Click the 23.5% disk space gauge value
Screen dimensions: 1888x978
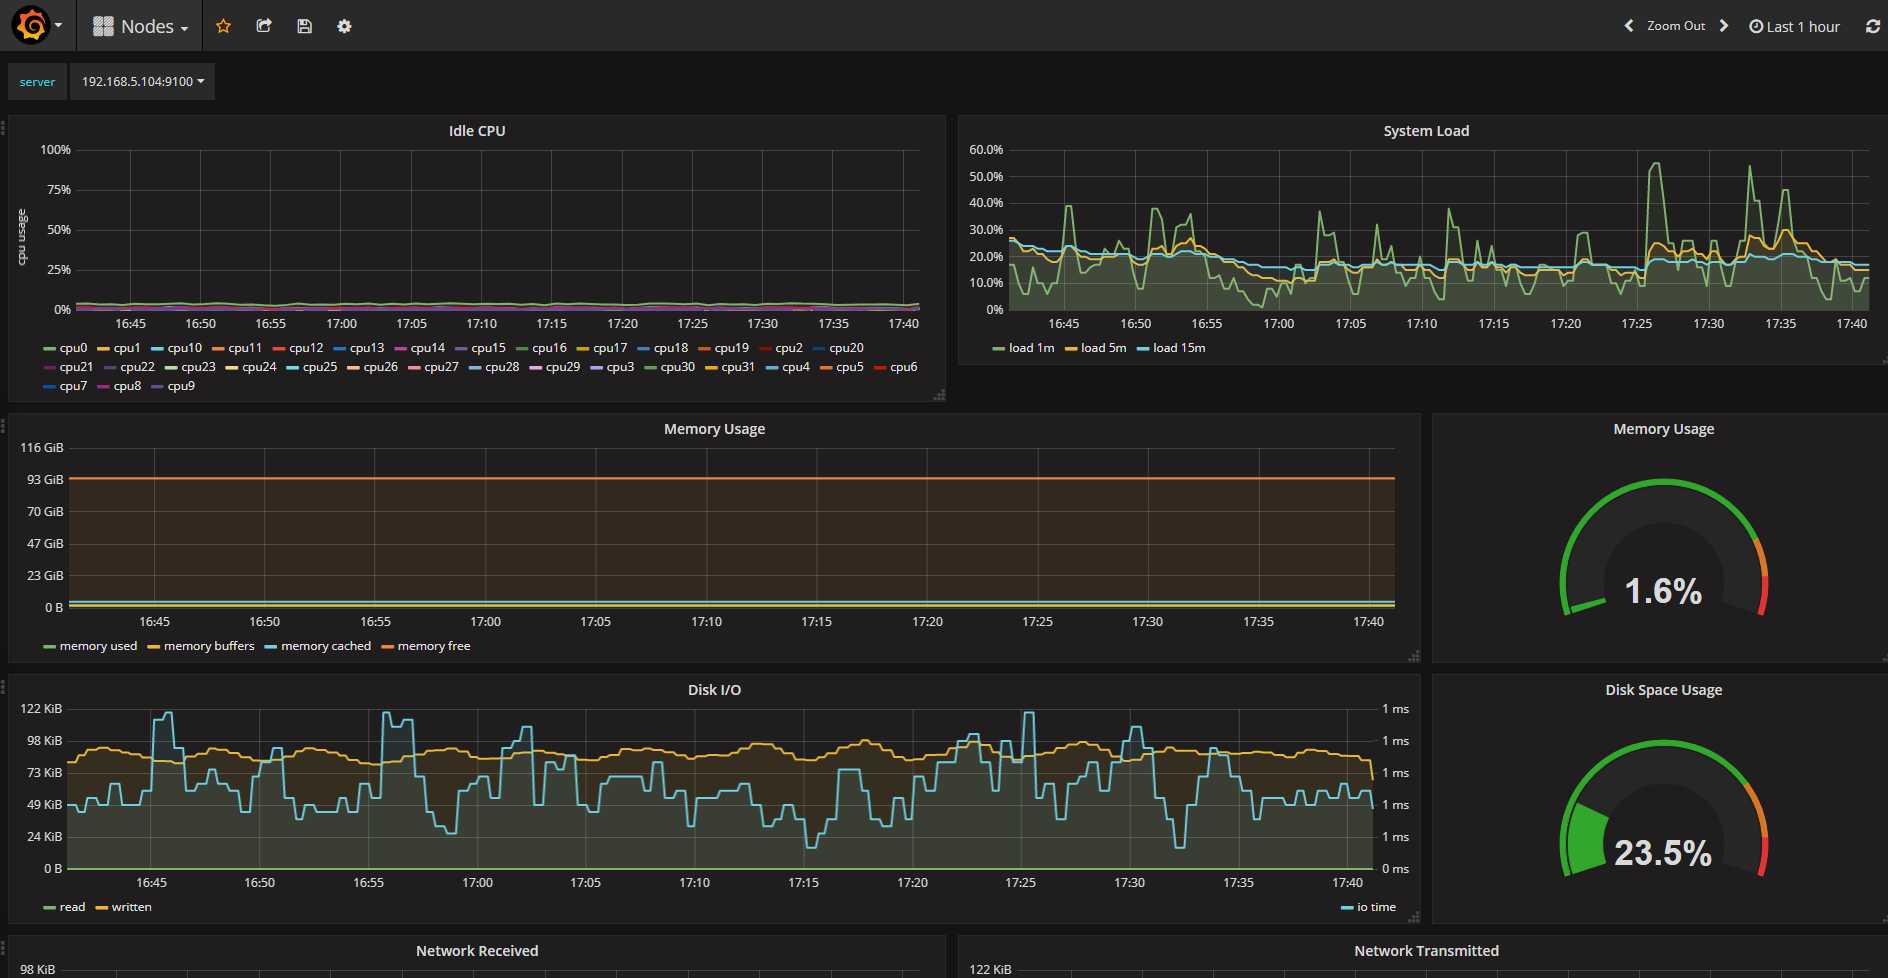(x=1663, y=852)
